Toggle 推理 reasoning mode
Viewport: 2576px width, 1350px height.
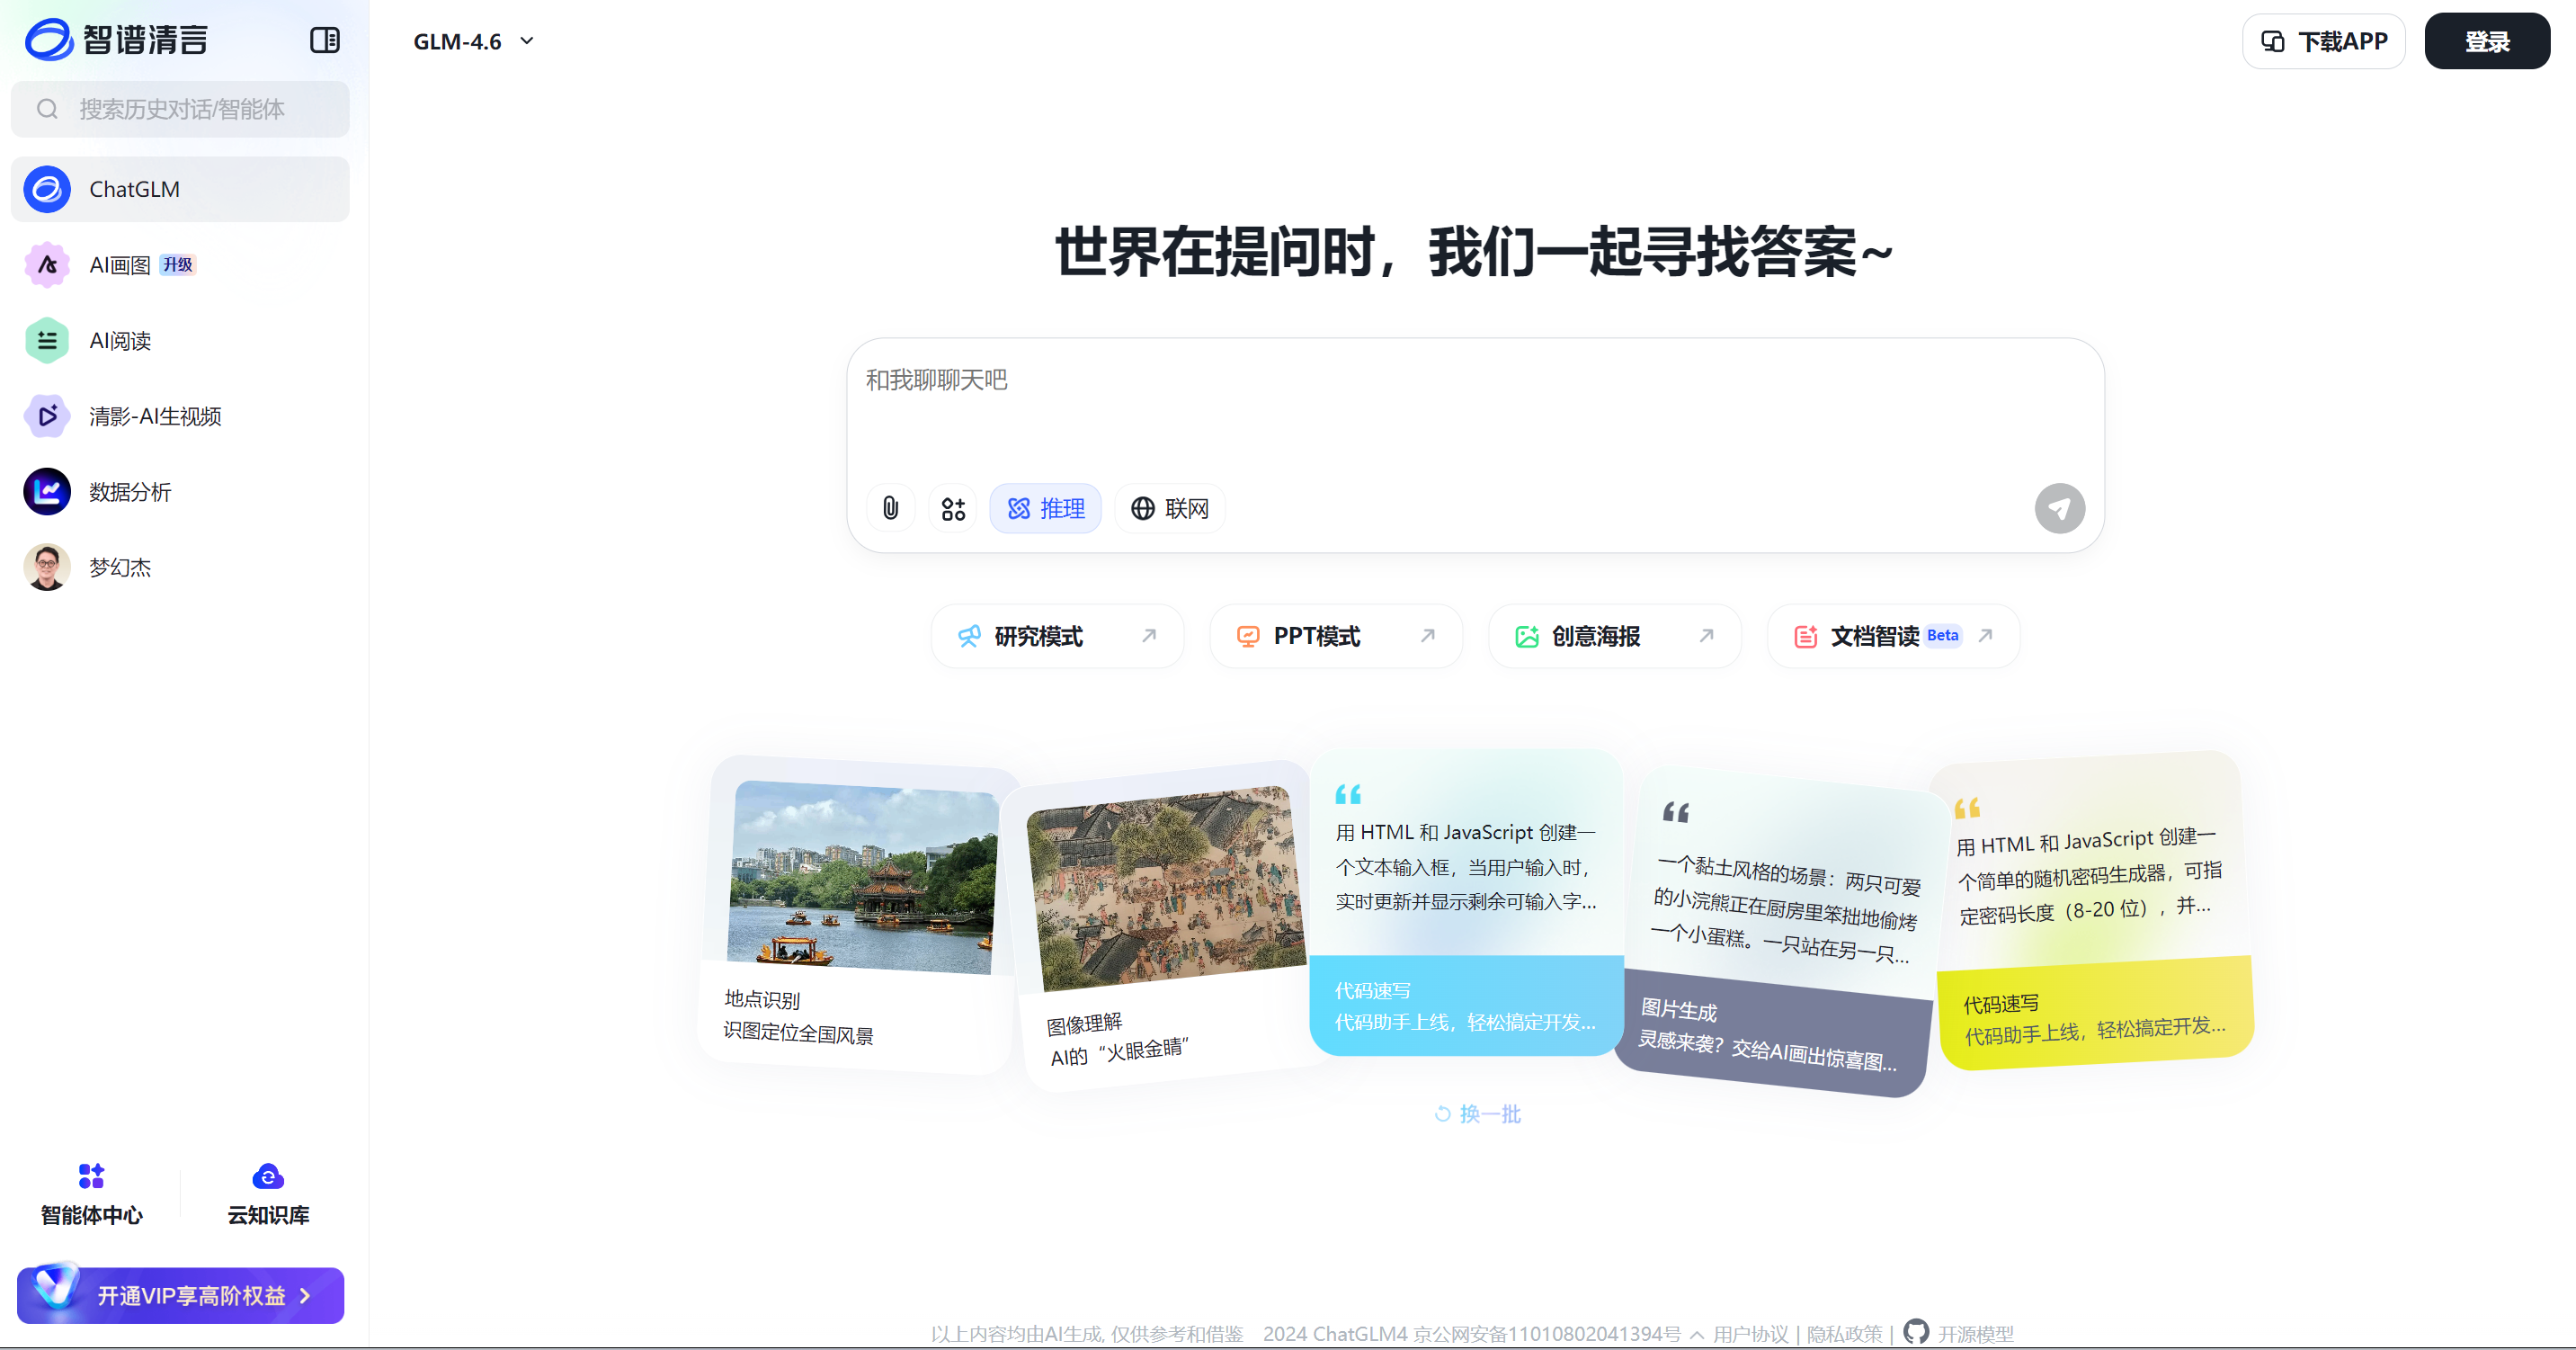(x=1045, y=508)
